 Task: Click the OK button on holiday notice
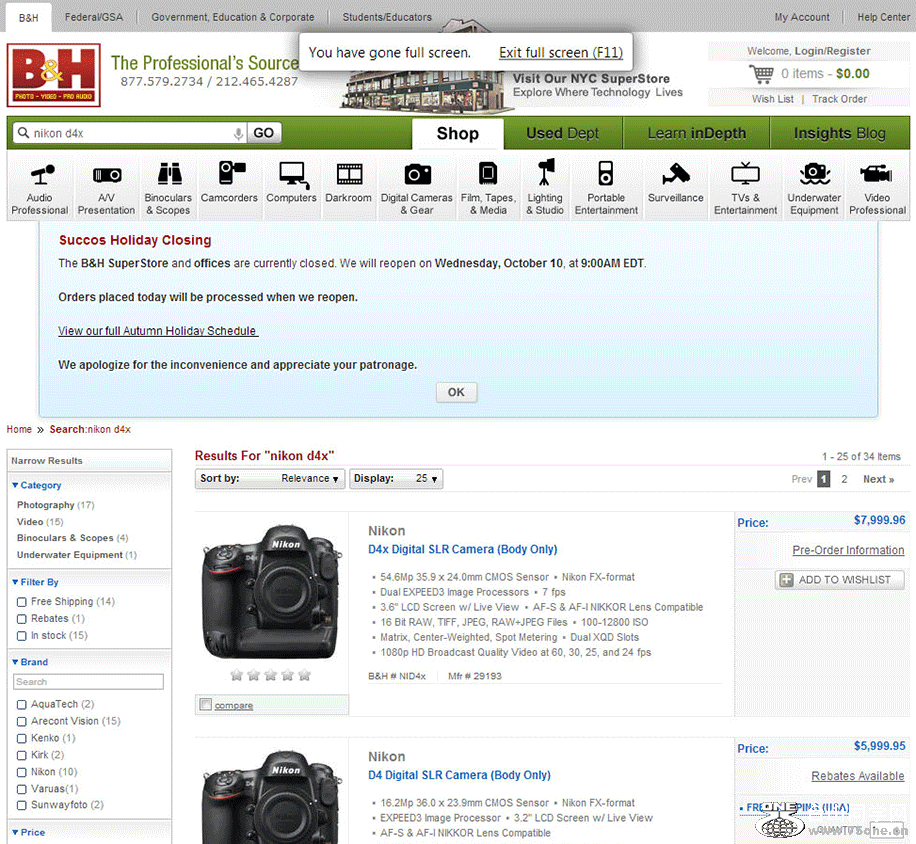(x=456, y=392)
